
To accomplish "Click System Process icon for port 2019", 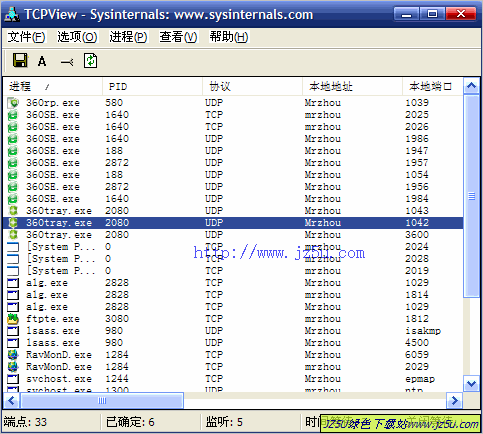I will click(x=13, y=271).
